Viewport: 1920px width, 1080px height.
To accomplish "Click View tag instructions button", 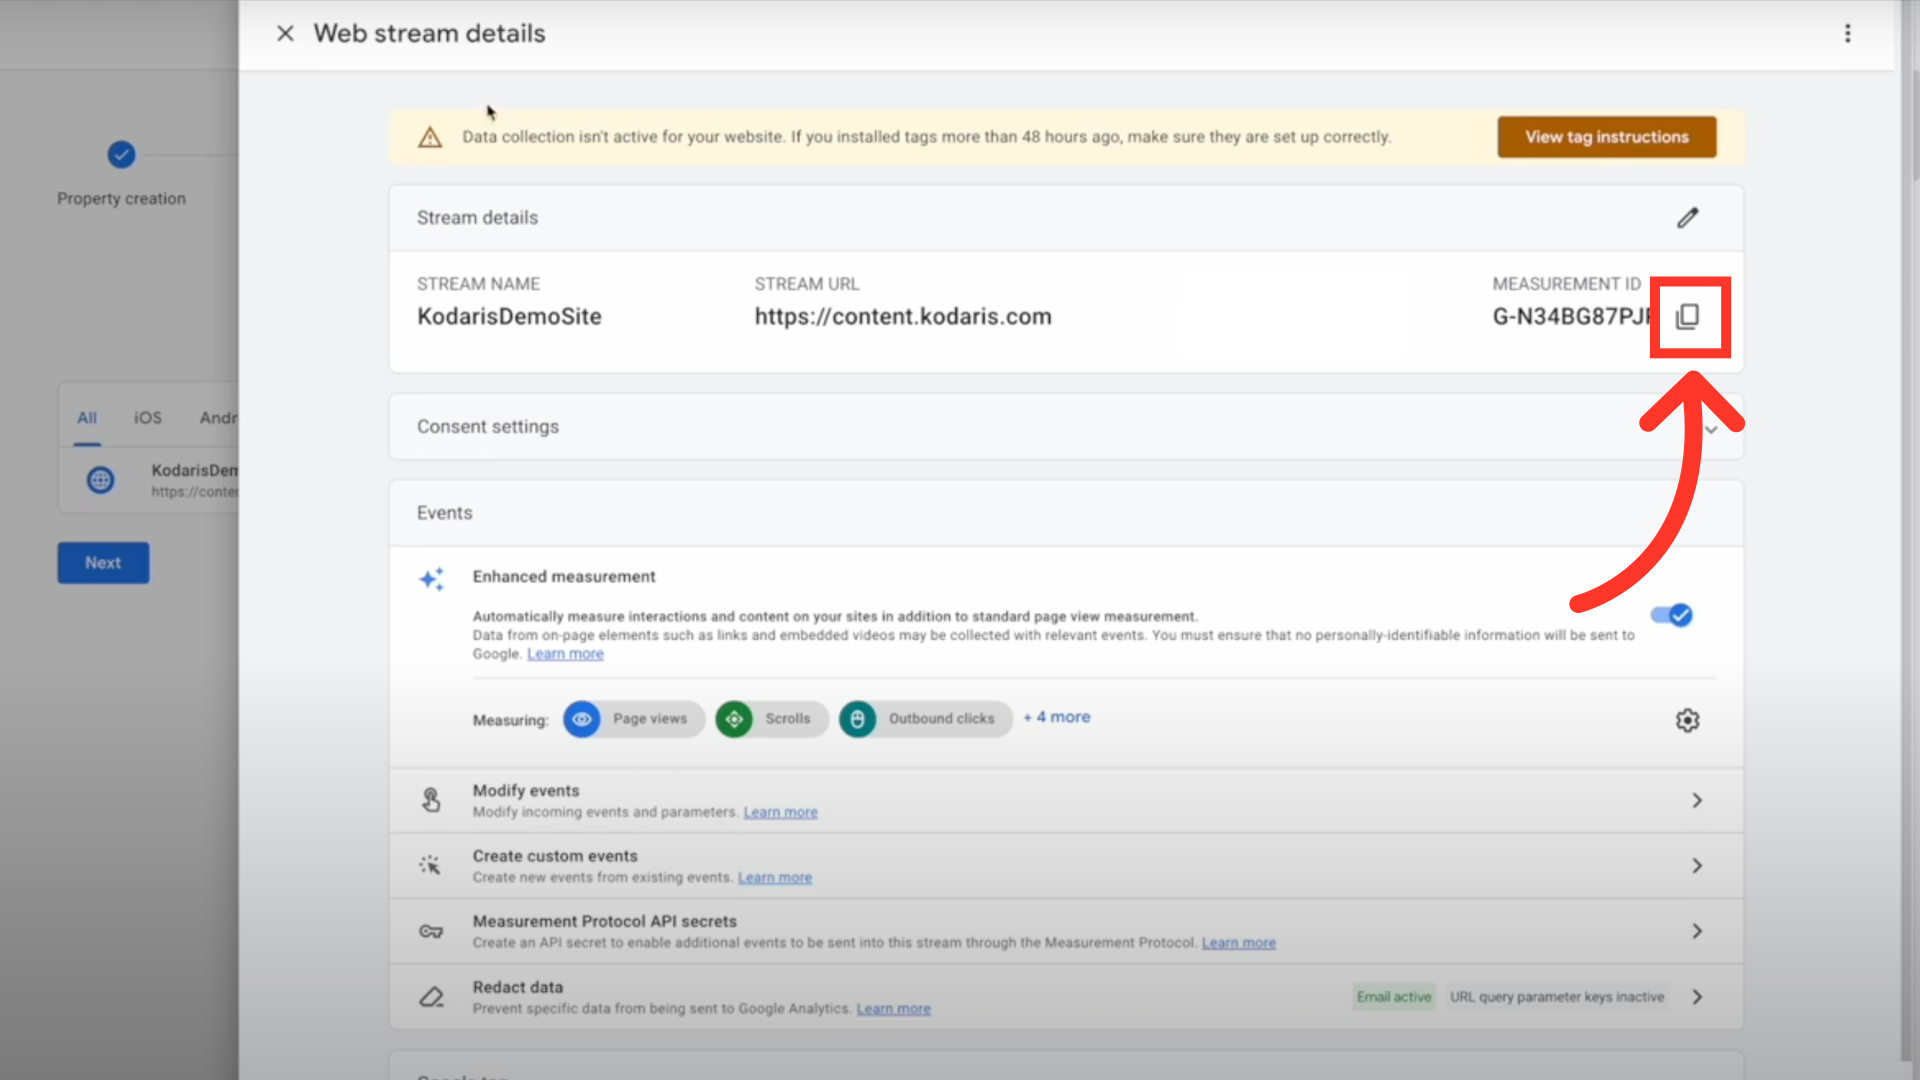I will coord(1606,137).
